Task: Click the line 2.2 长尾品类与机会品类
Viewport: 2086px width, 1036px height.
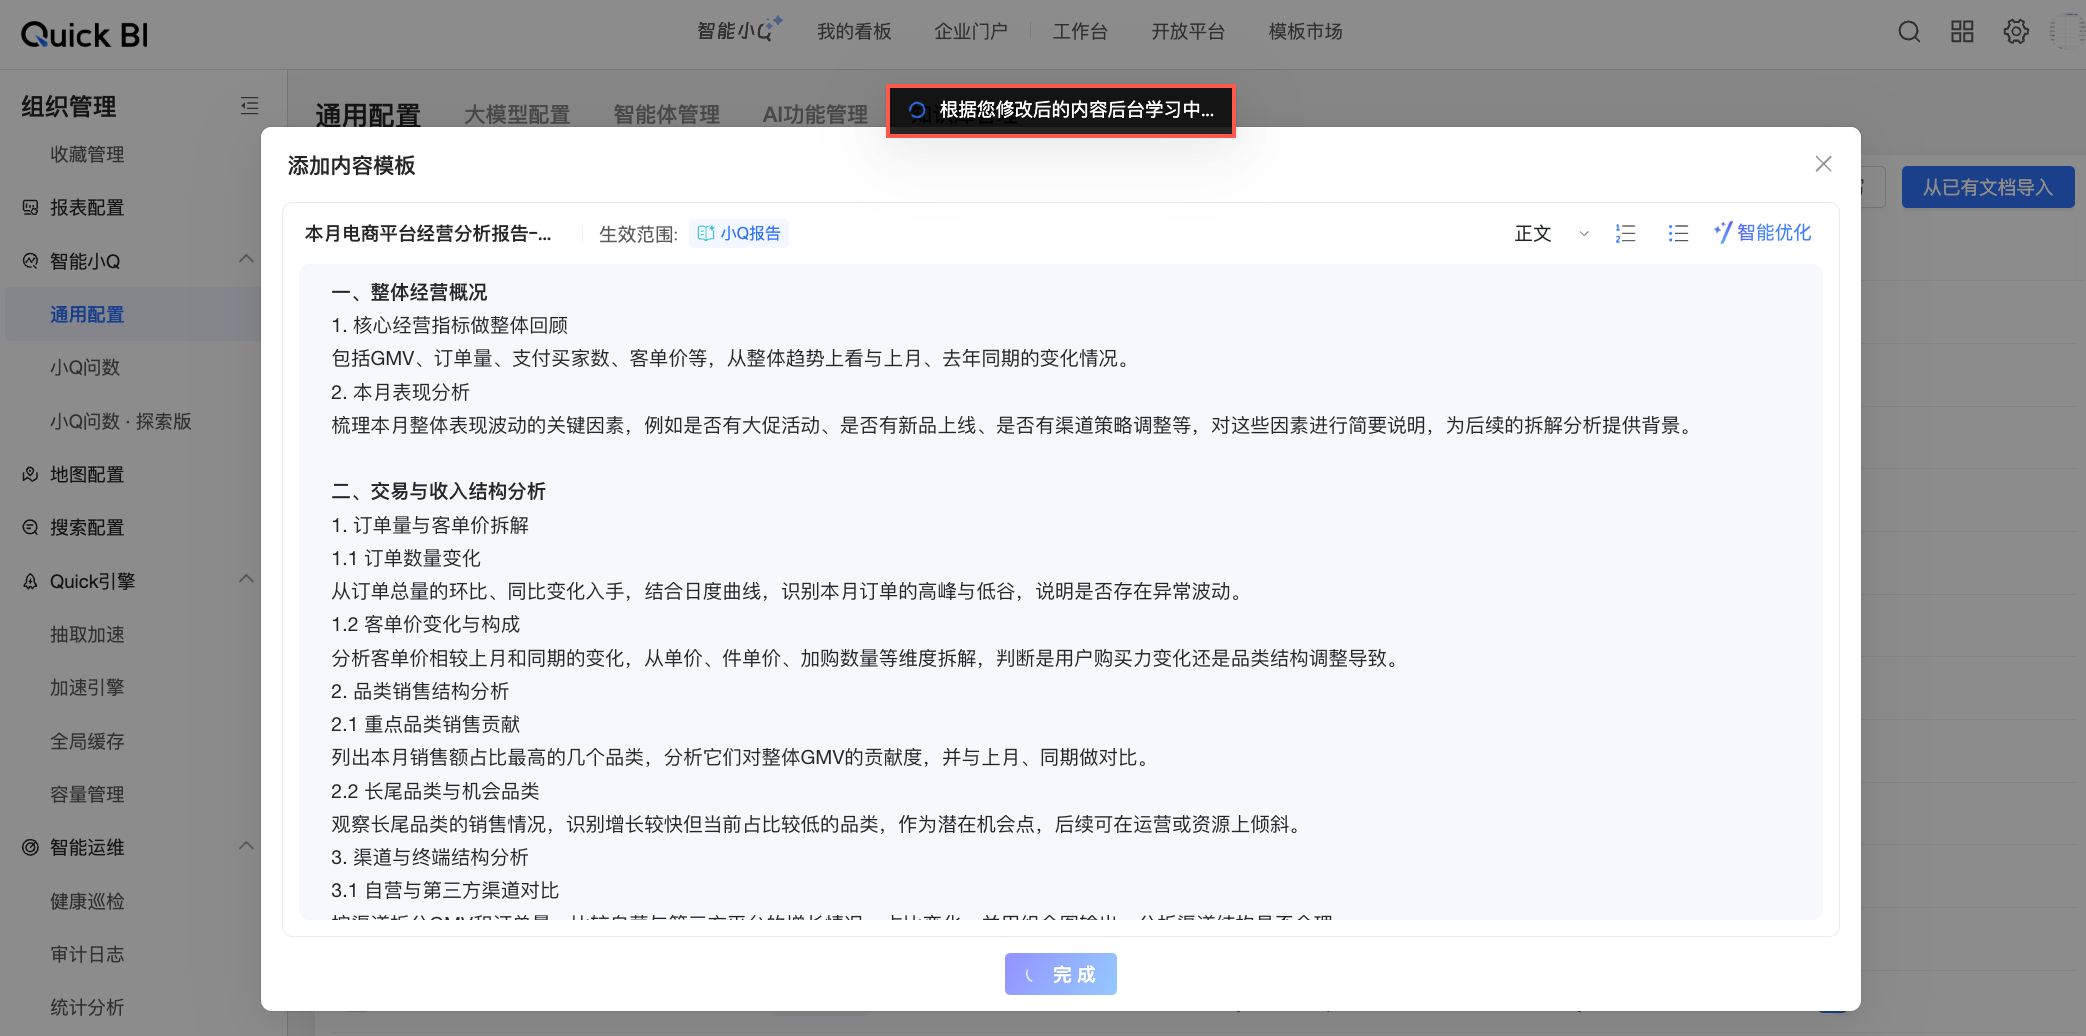Action: pyautogui.click(x=435, y=791)
